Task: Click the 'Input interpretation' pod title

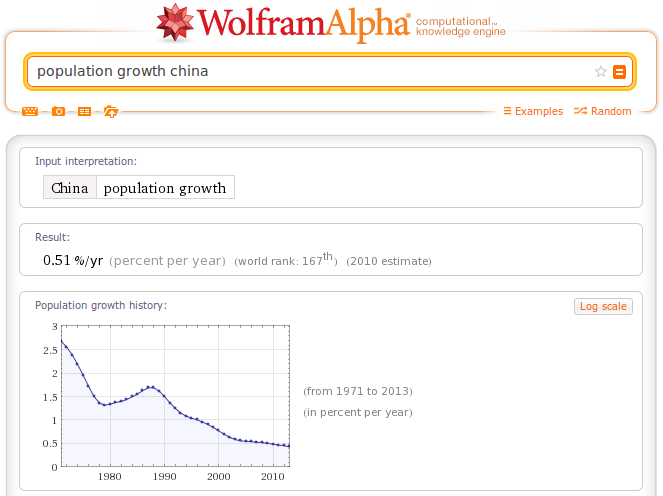Action: [86, 161]
